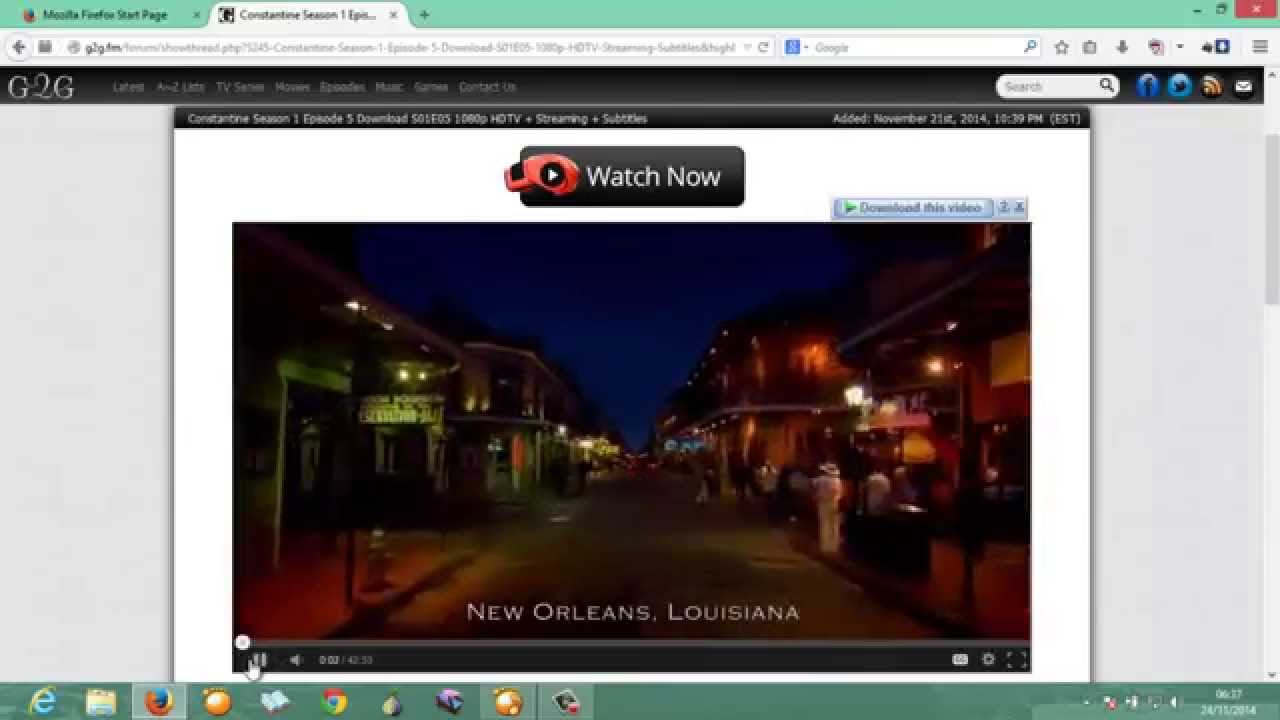The width and height of the screenshot is (1280, 720).
Task: Click the video progress bar handle
Action: click(x=242, y=643)
